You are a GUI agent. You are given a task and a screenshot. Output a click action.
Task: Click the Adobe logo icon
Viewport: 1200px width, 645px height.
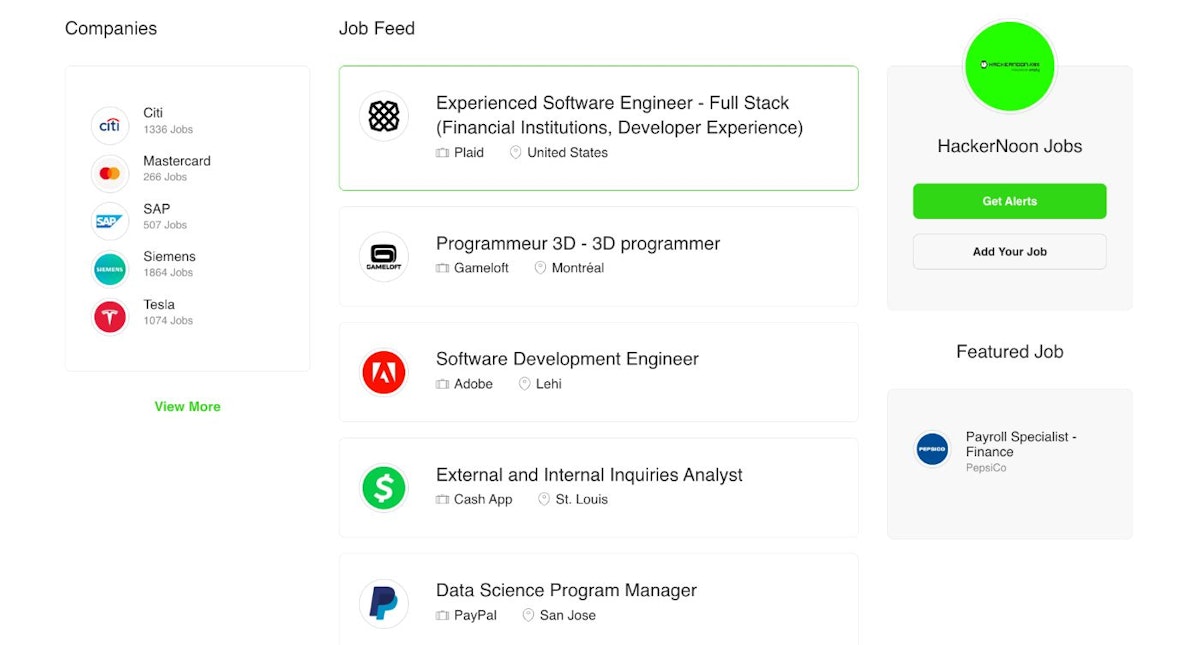(x=384, y=373)
